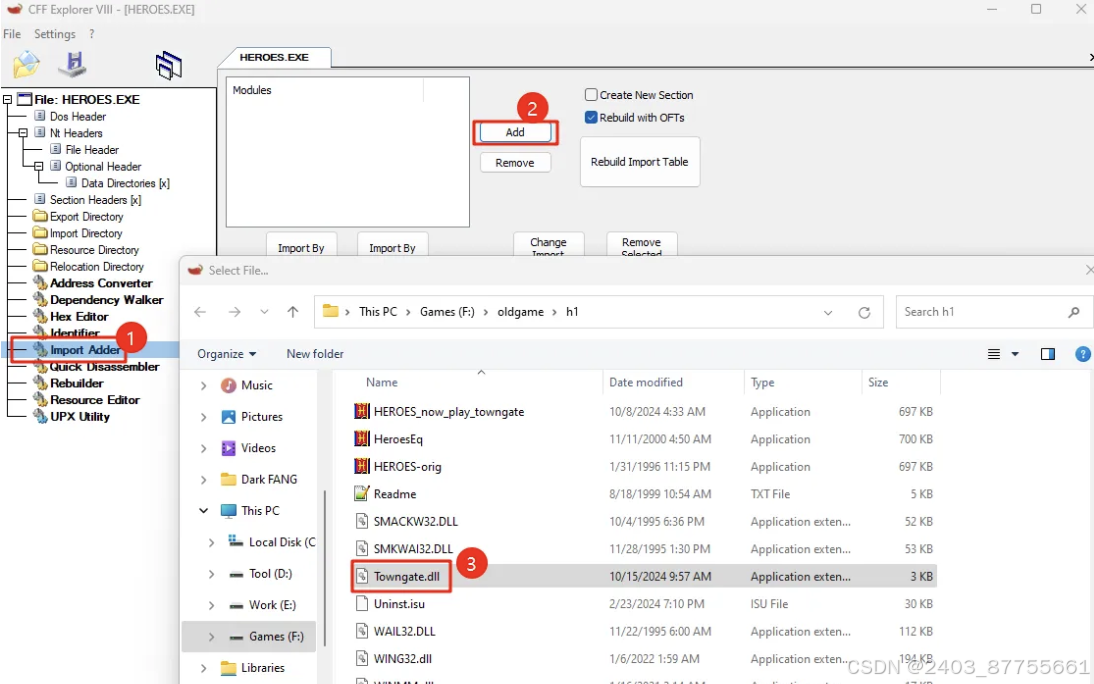Uncheck Rebuild with OFTs checkbox
Viewport: 1094px width, 684px height.
tap(591, 117)
